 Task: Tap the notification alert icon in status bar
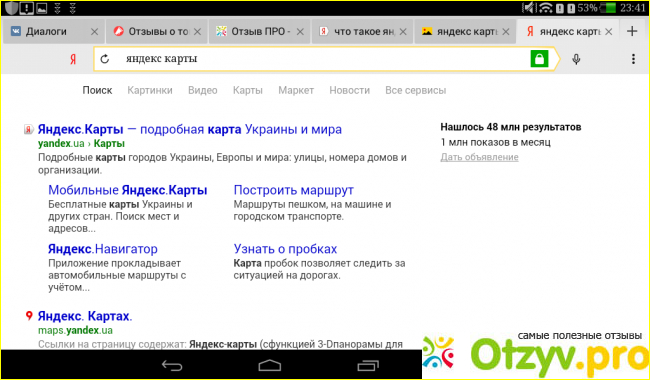pos(27,8)
